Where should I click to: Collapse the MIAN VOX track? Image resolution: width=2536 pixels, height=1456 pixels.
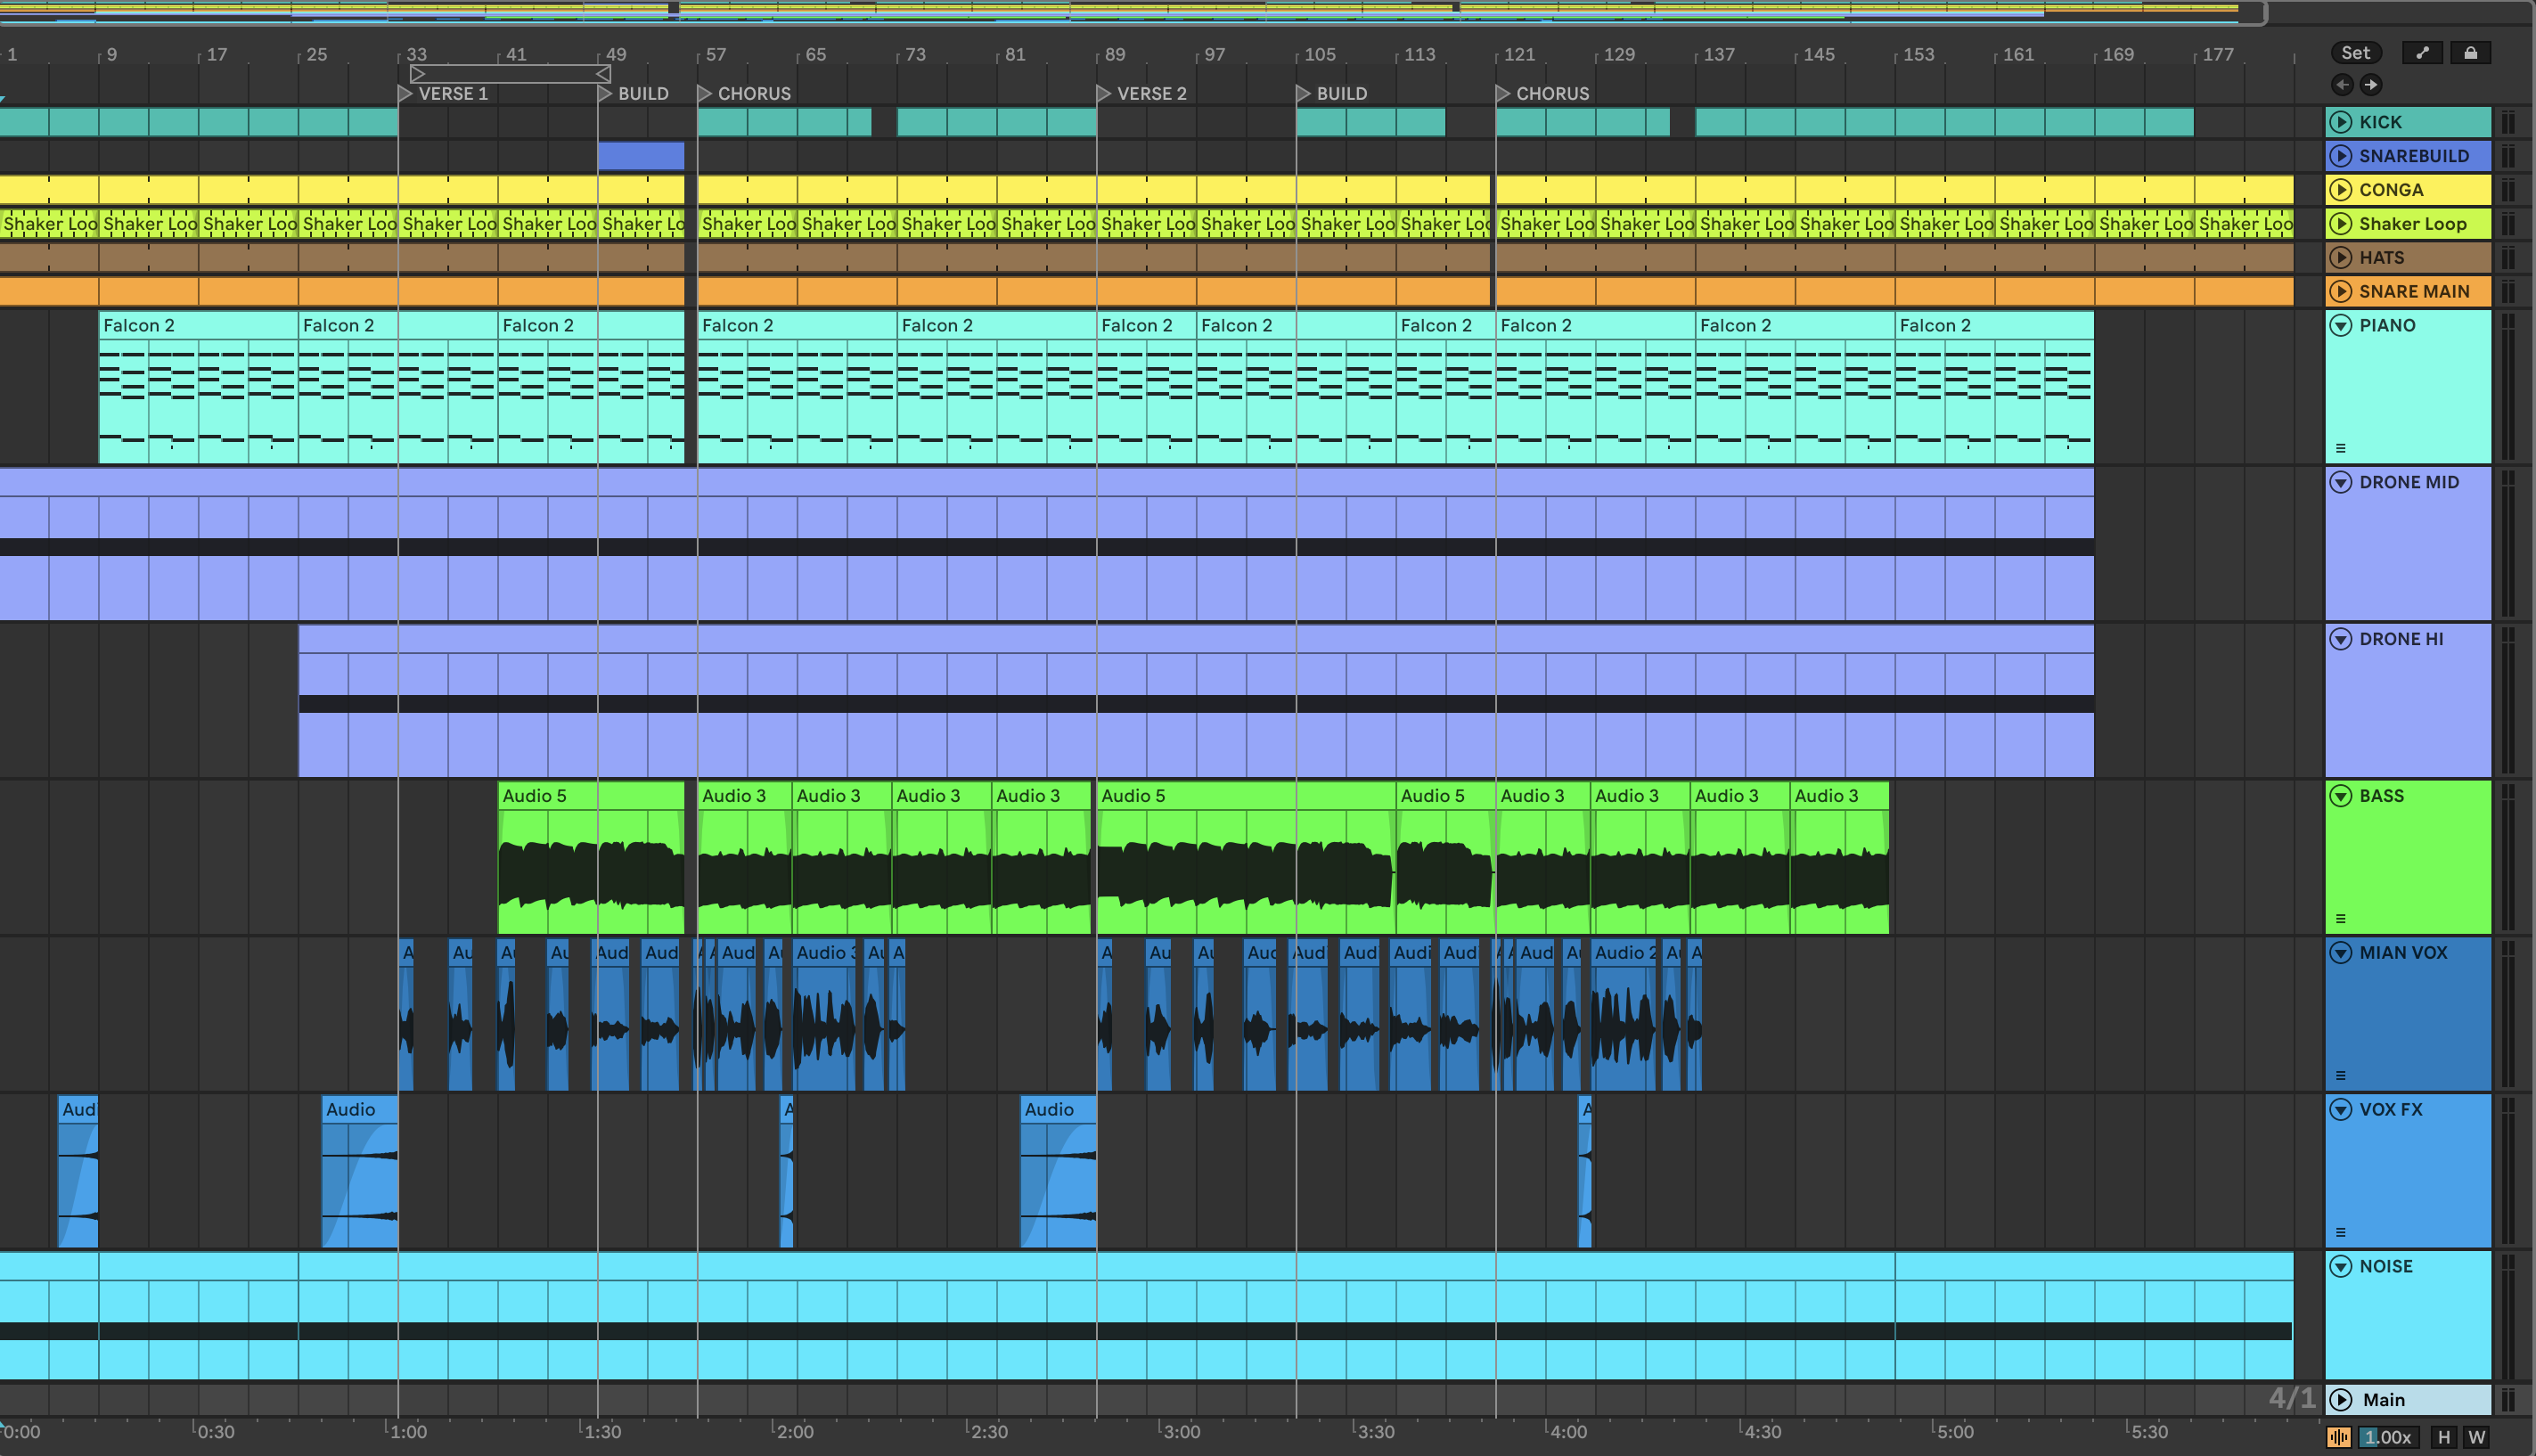coord(2341,952)
